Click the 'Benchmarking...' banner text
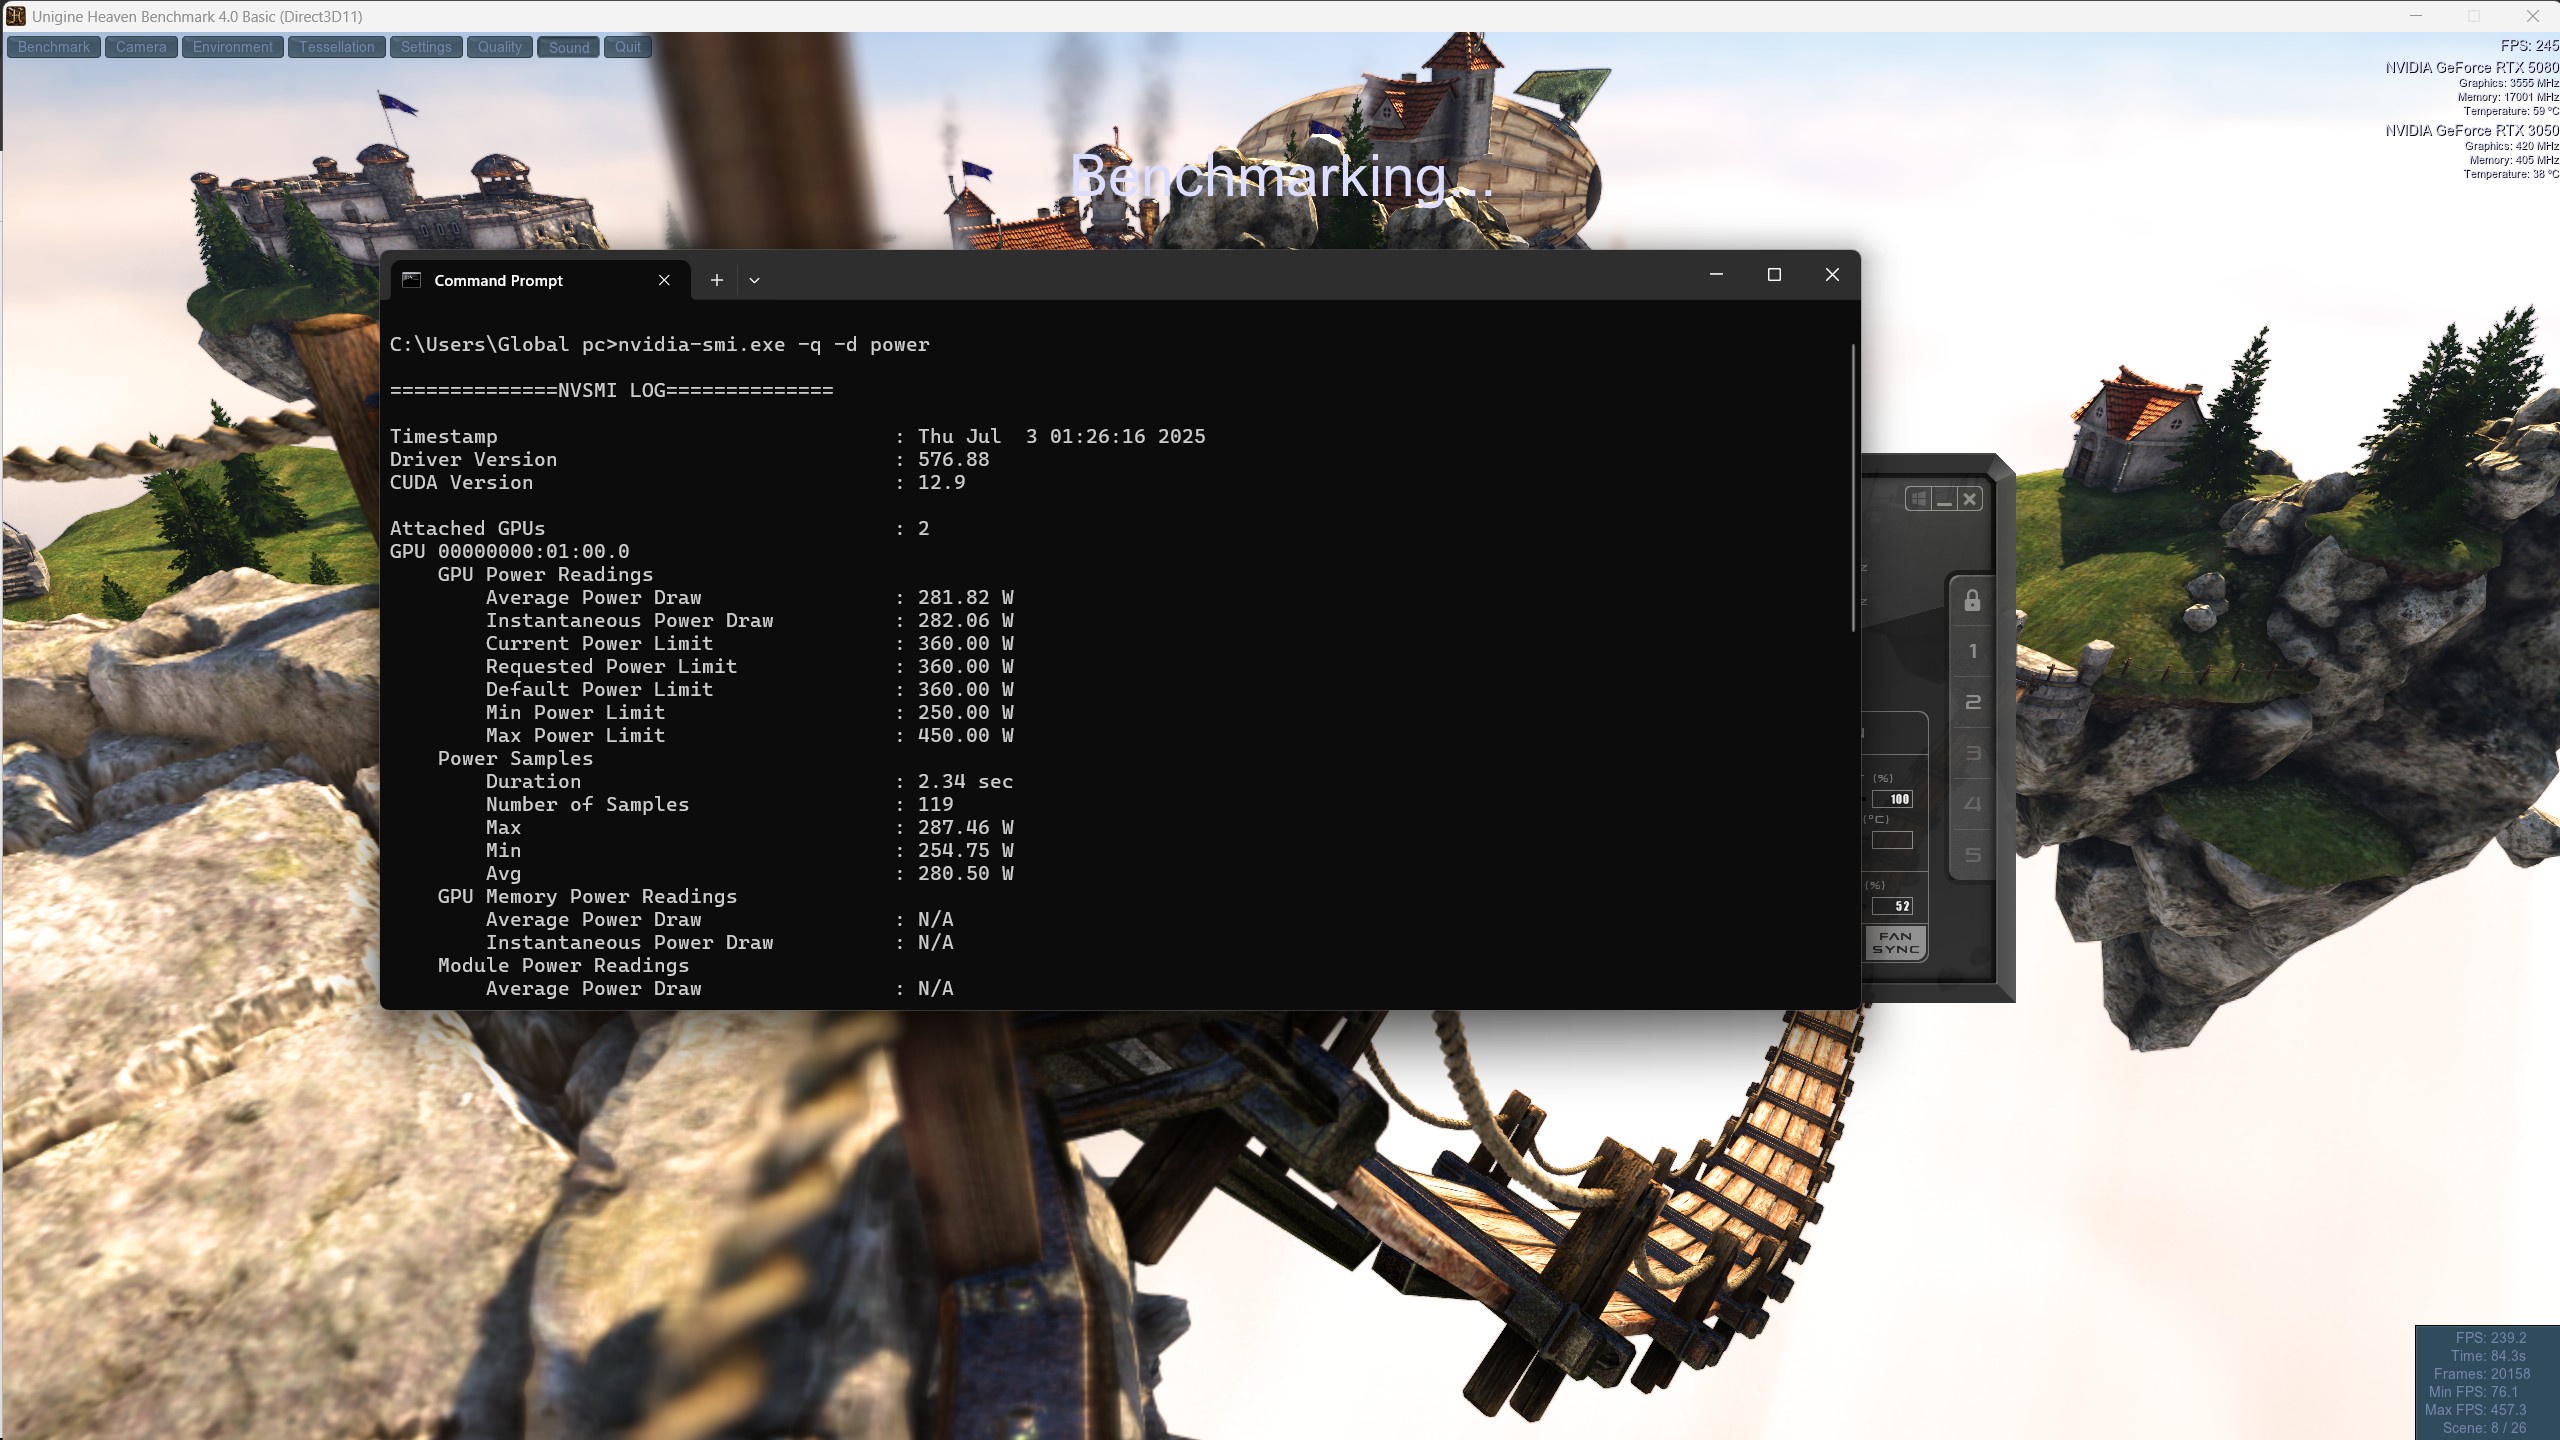This screenshot has width=2560, height=1440. [1282, 177]
